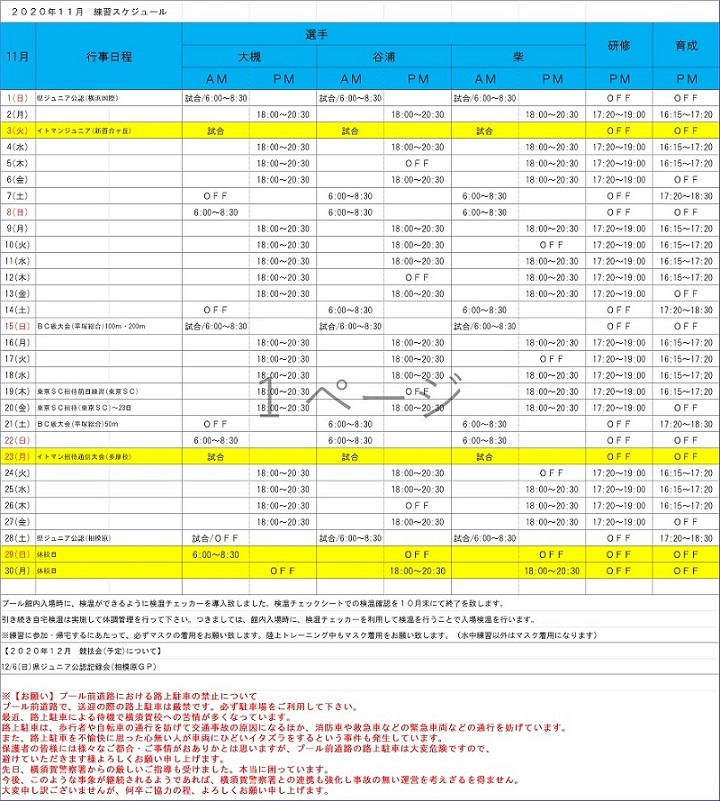The width and height of the screenshot is (720, 801).
Task: Select 育成's 17:20~18:30 cell on 7(土)
Action: (686, 196)
